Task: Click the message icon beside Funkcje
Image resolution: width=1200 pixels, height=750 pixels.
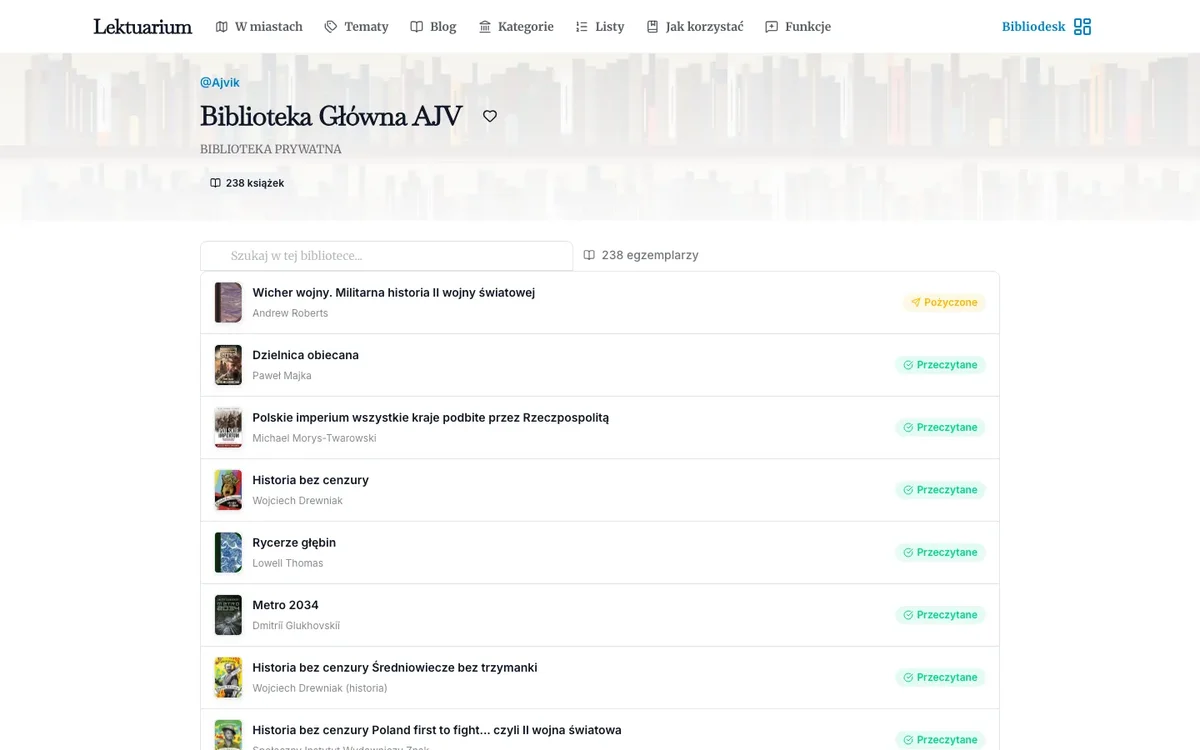Action: pyautogui.click(x=772, y=27)
